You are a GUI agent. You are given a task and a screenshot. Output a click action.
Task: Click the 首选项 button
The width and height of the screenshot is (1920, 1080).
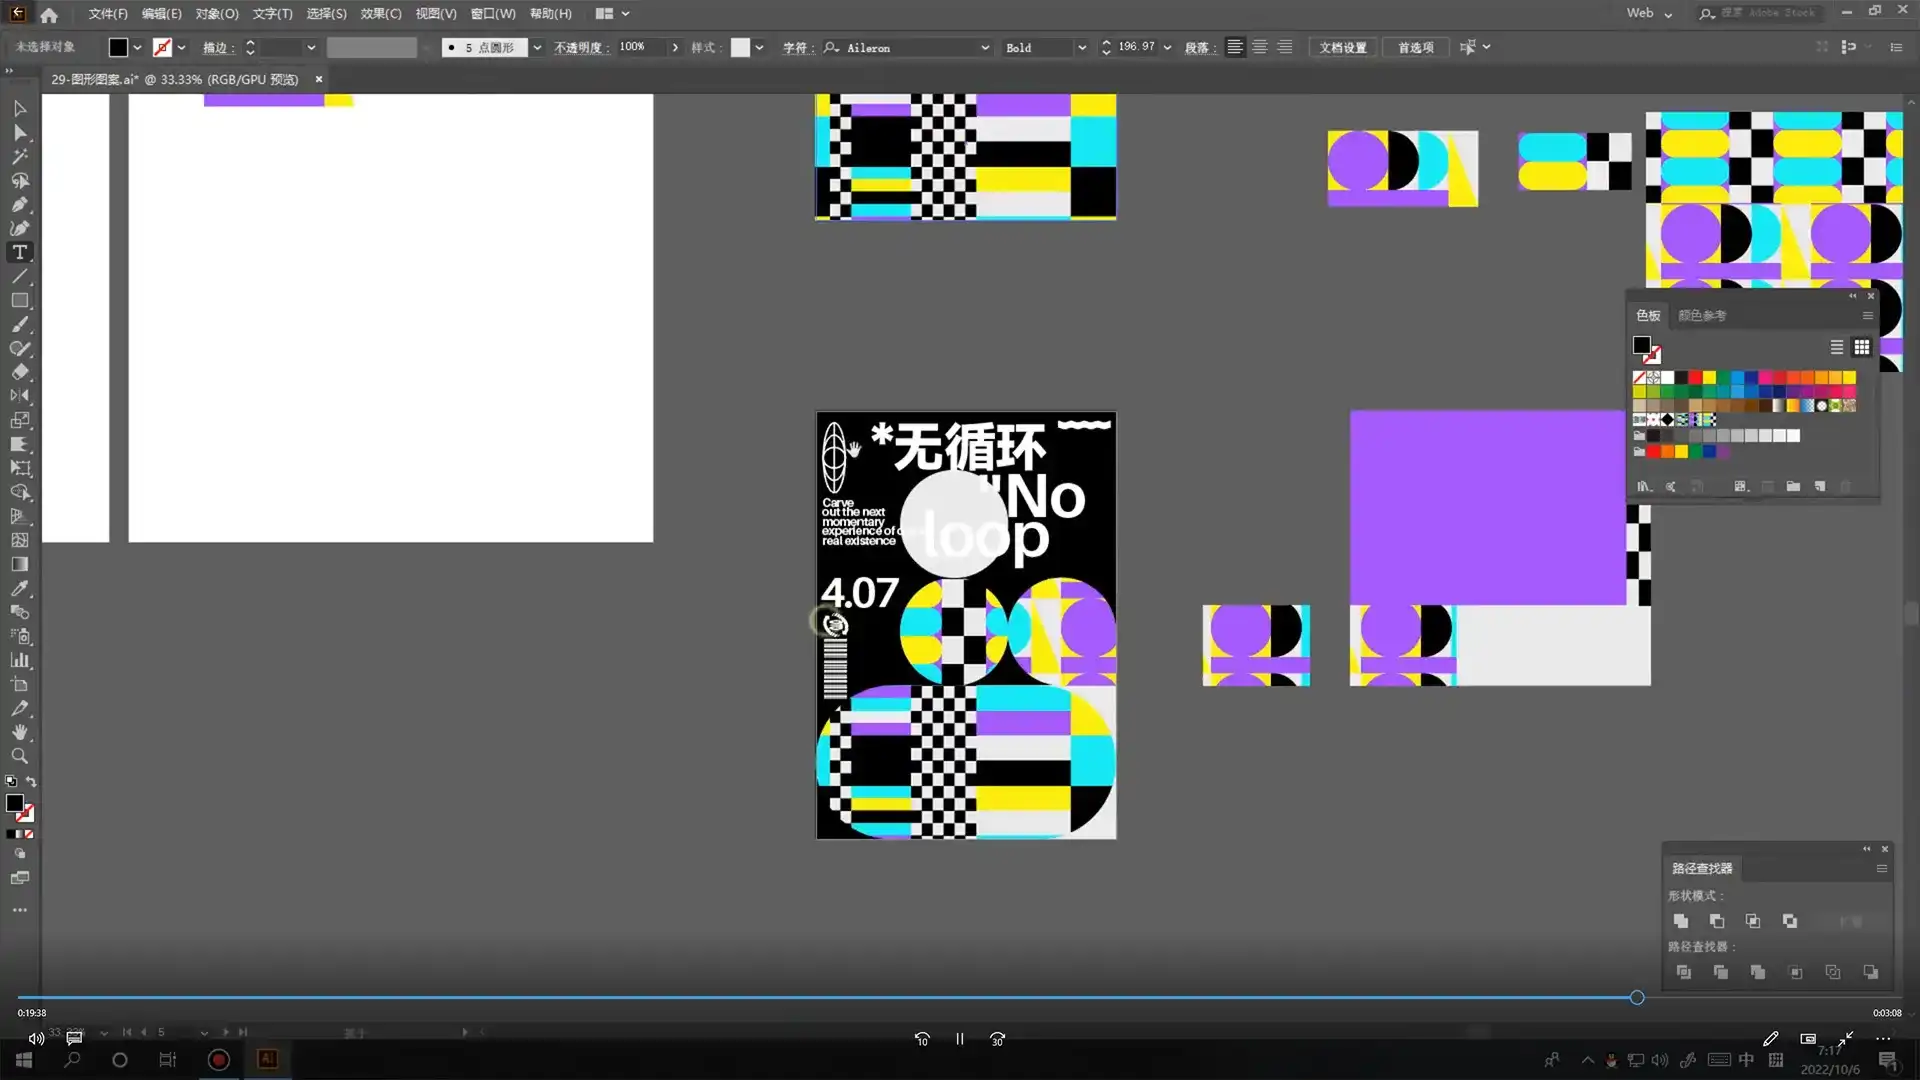pos(1415,48)
